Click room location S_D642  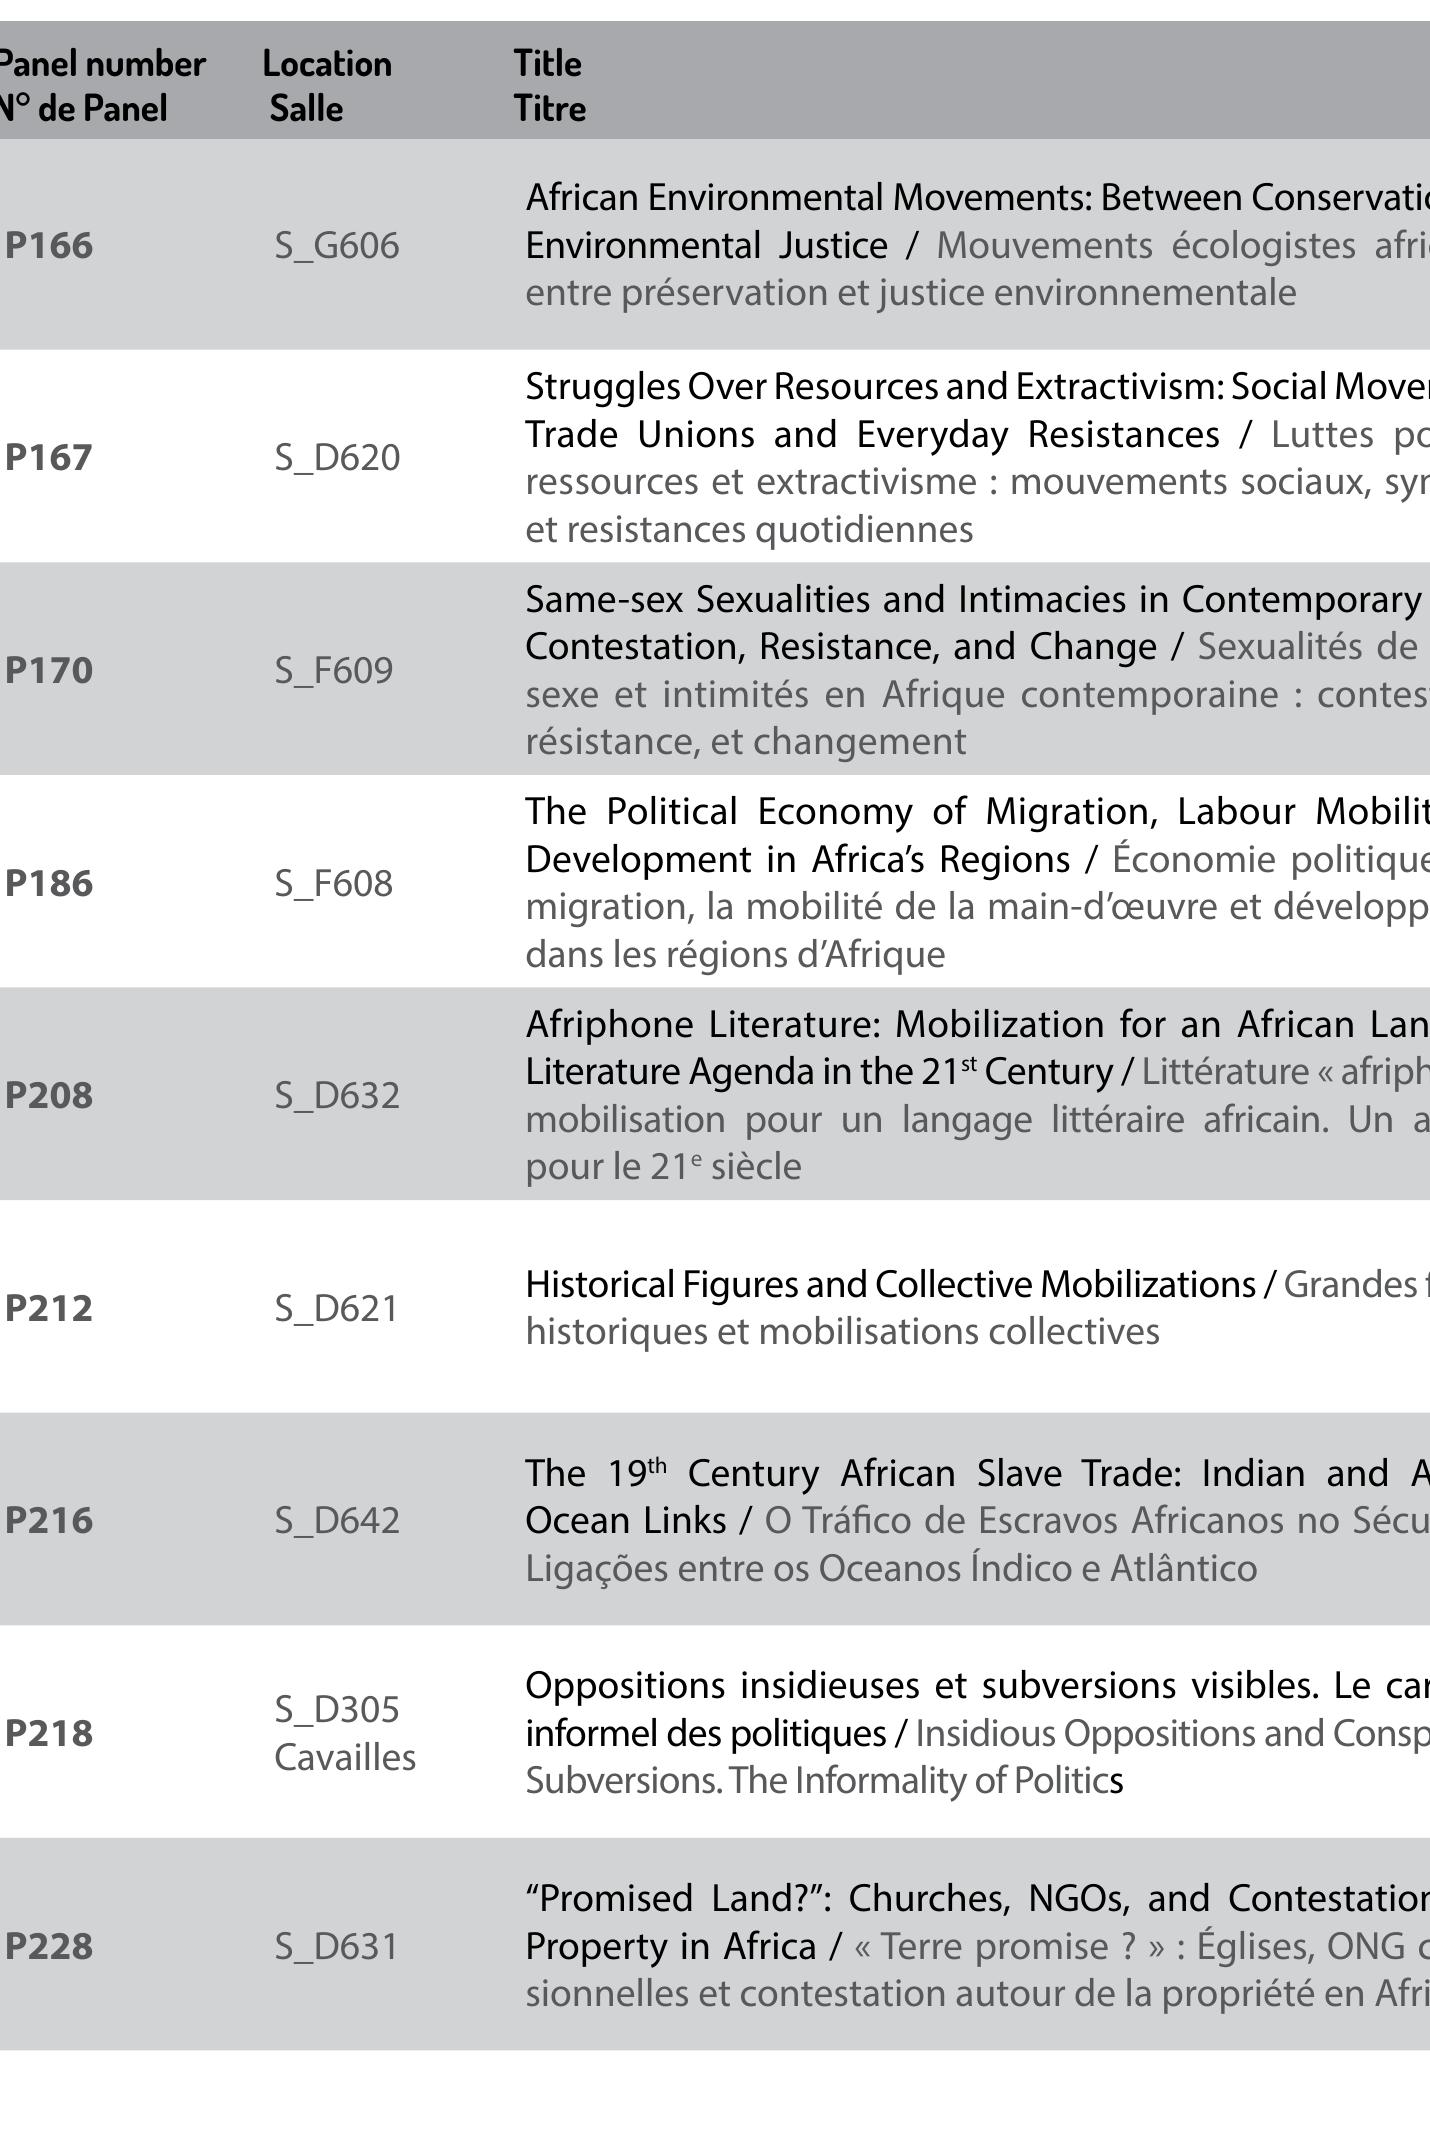click(337, 1520)
